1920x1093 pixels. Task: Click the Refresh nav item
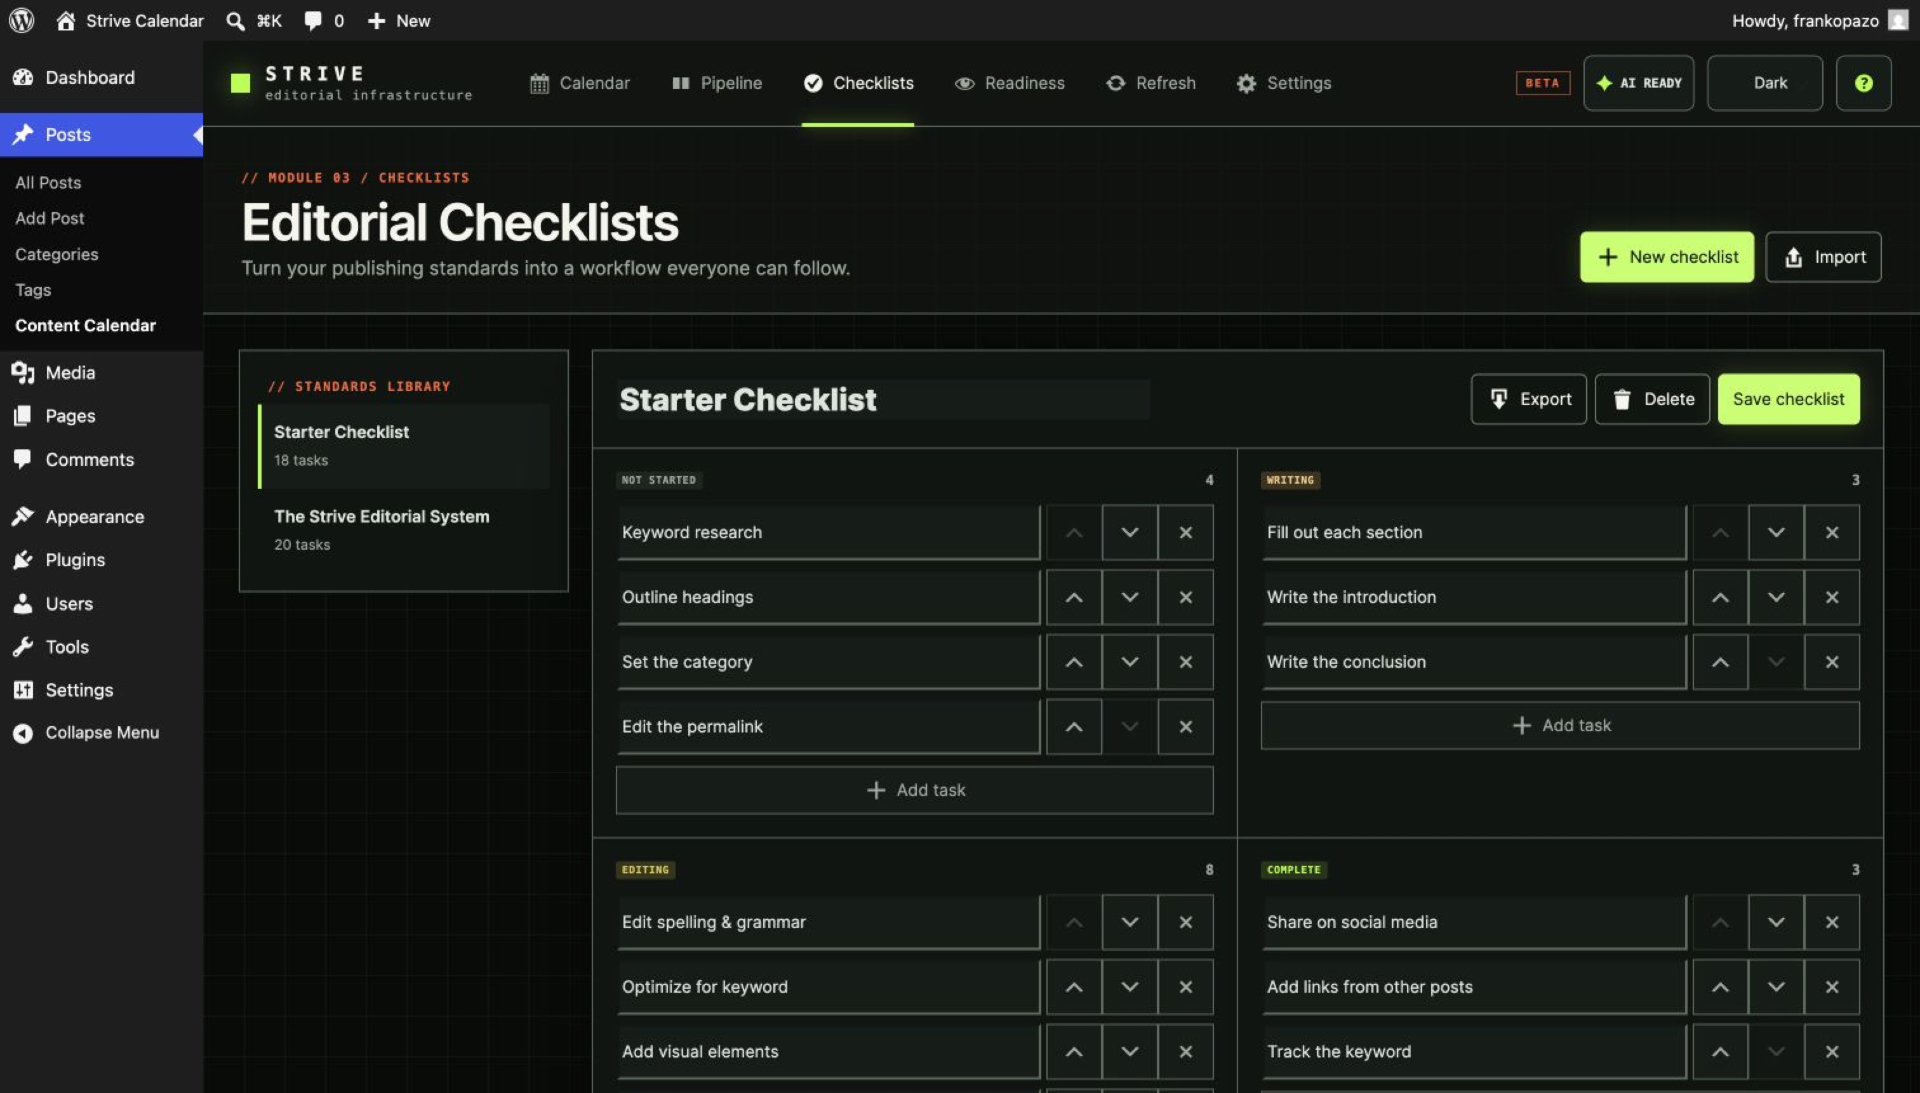point(1150,83)
